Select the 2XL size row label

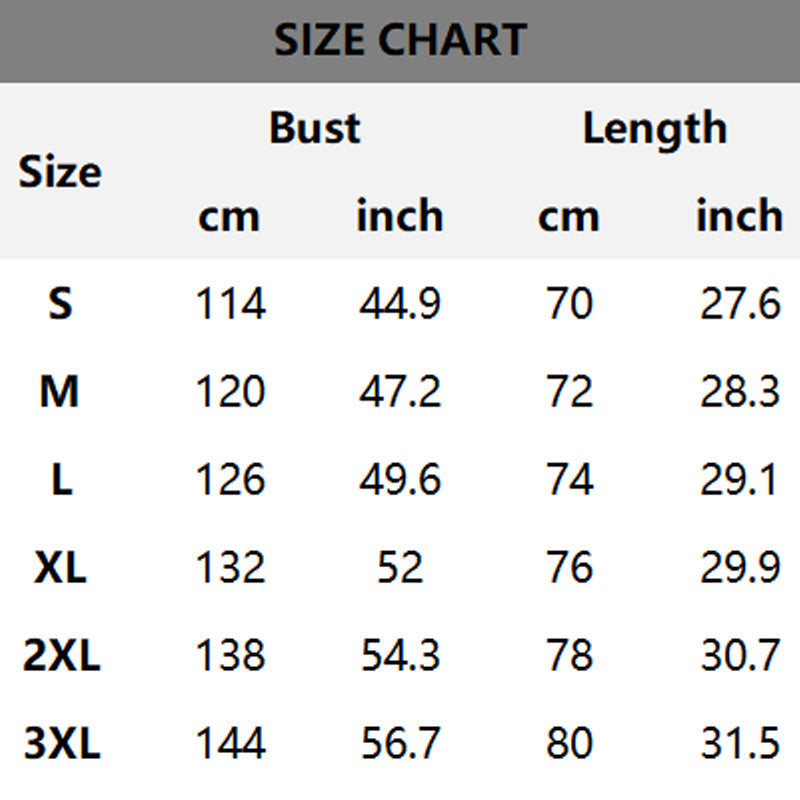tap(61, 655)
